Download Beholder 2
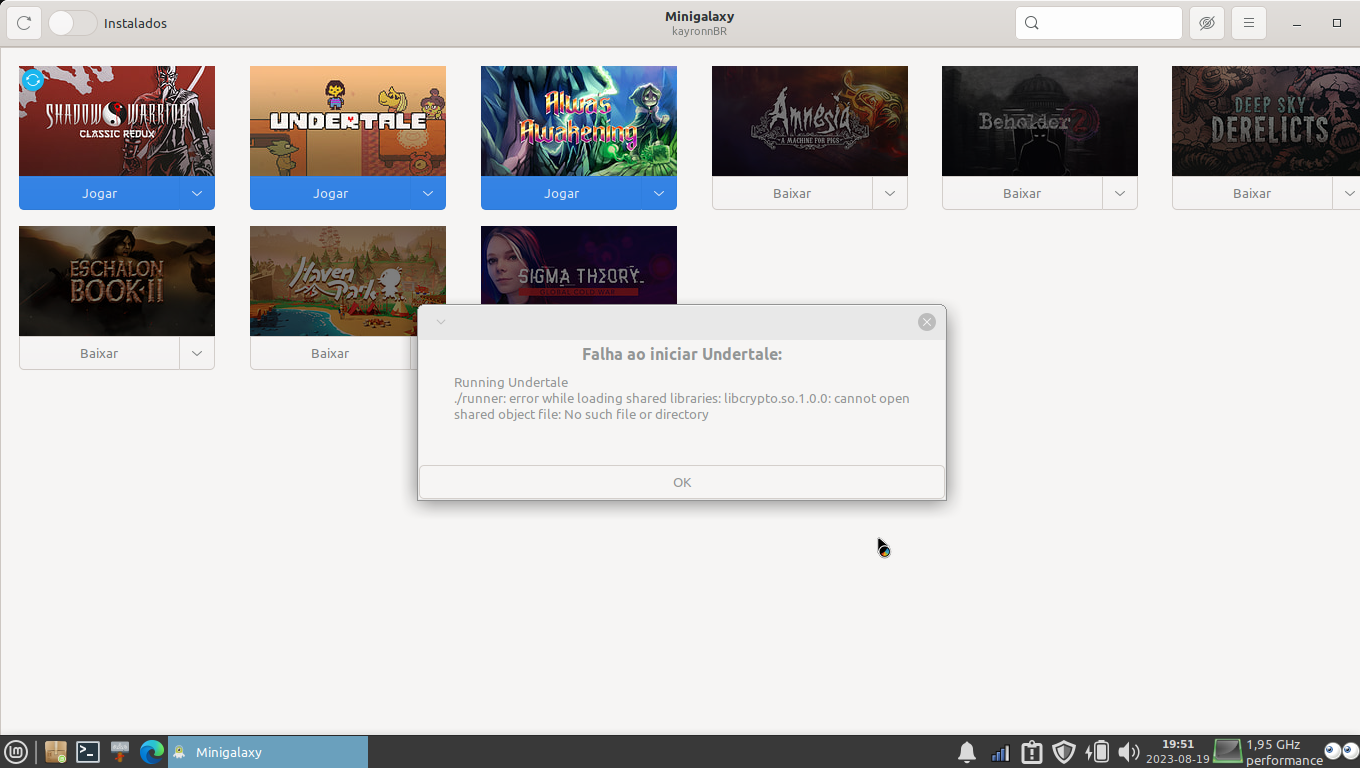 click(x=1022, y=193)
